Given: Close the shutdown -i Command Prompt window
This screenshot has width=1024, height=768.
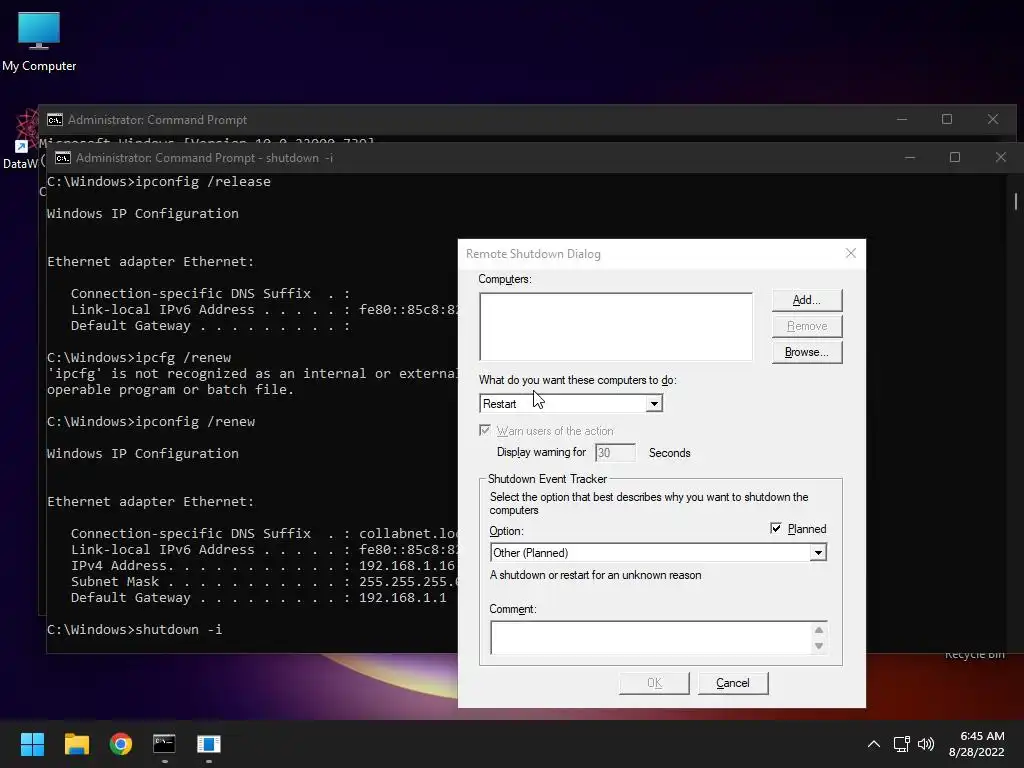Looking at the screenshot, I should coord(1000,157).
